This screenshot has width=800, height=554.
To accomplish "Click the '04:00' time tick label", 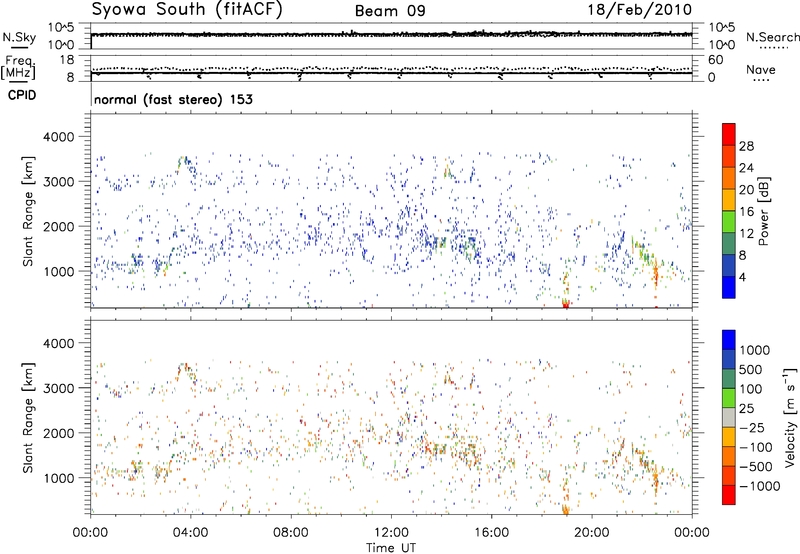I will [190, 533].
